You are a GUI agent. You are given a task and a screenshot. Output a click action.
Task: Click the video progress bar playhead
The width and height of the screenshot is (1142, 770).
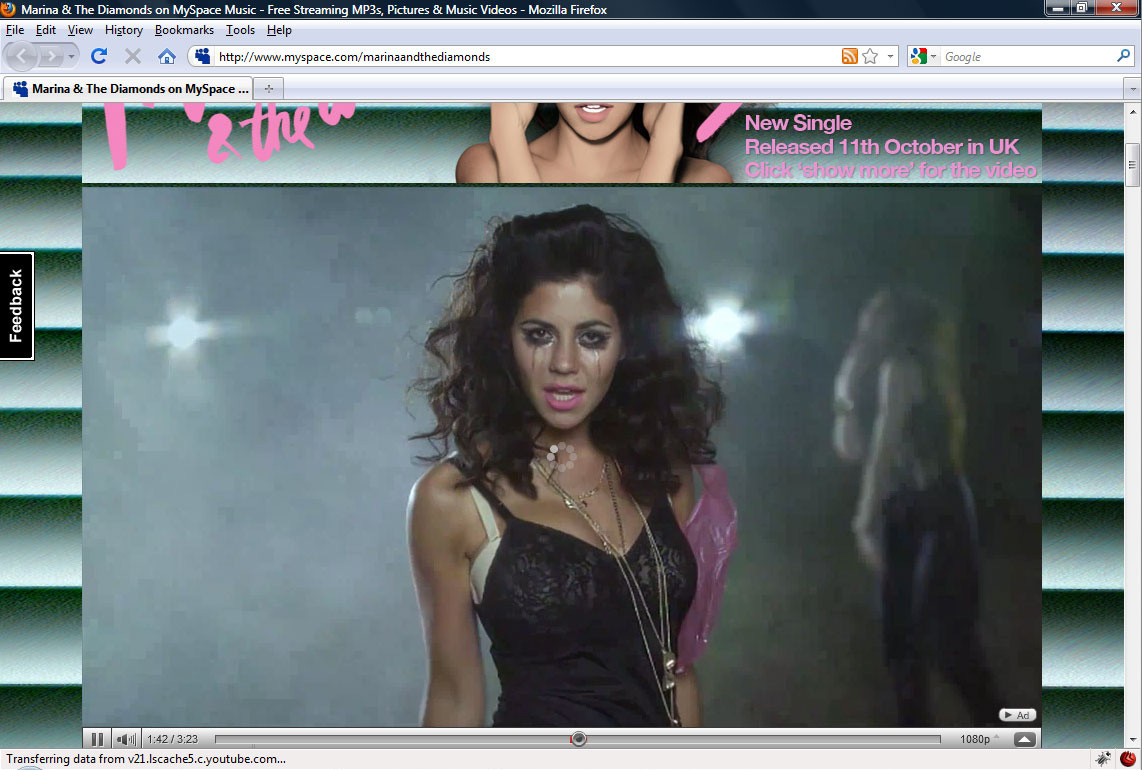pos(578,739)
